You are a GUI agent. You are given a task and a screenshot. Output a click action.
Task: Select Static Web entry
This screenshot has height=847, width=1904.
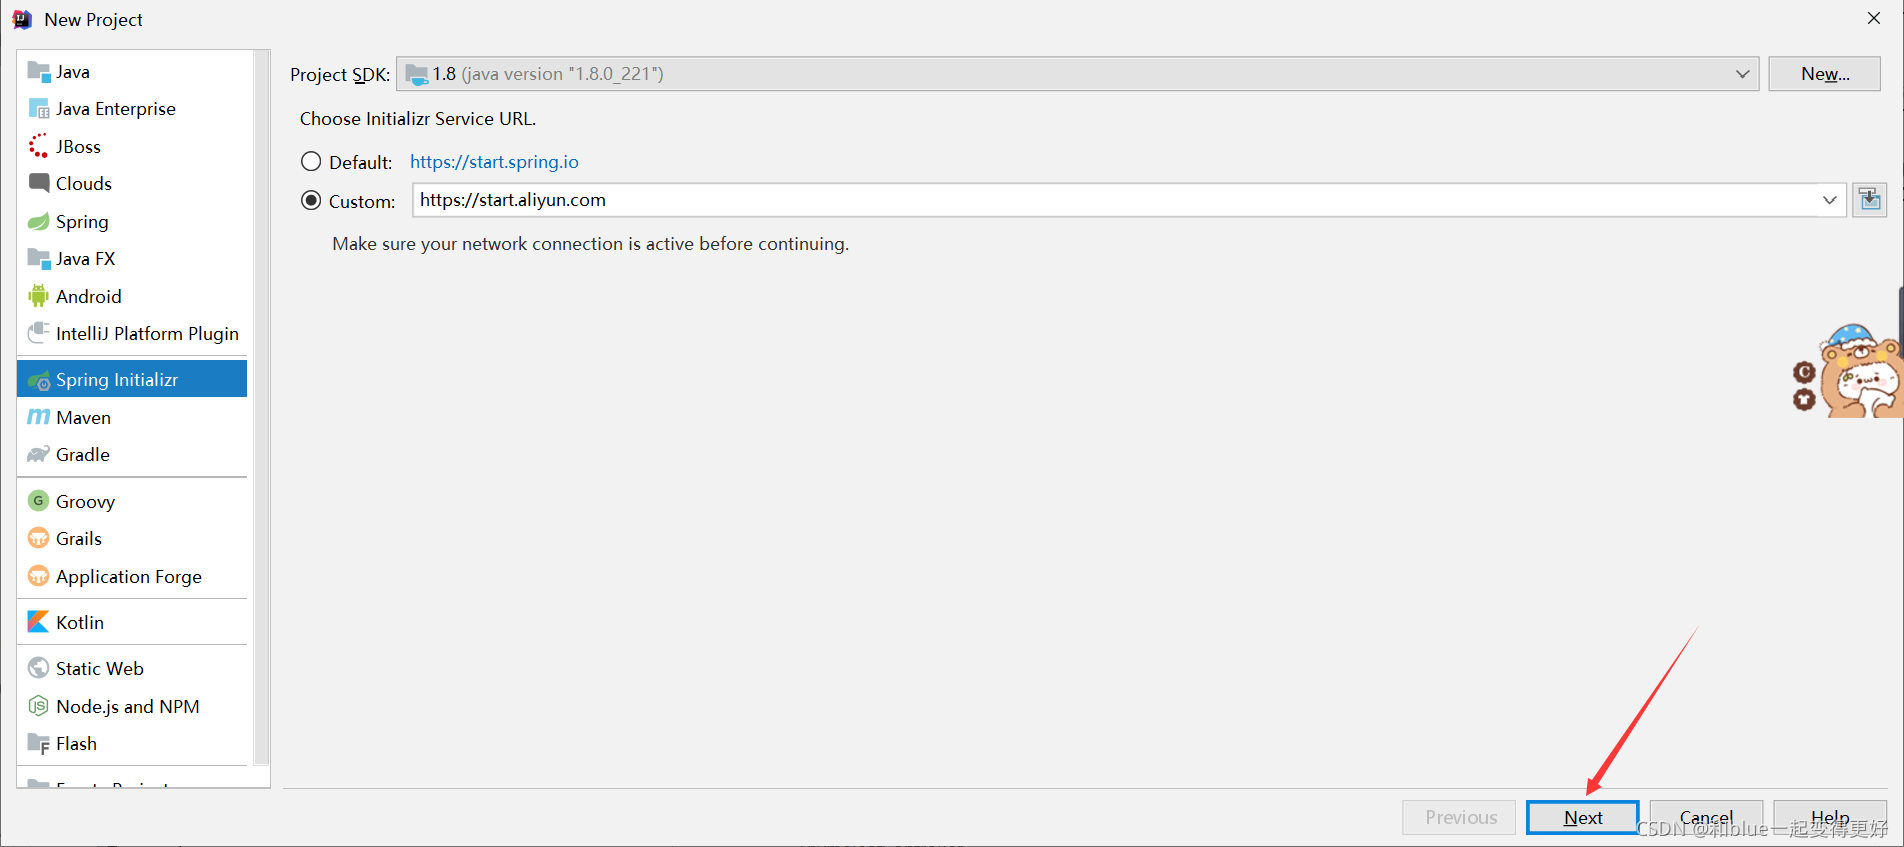pyautogui.click(x=132, y=669)
